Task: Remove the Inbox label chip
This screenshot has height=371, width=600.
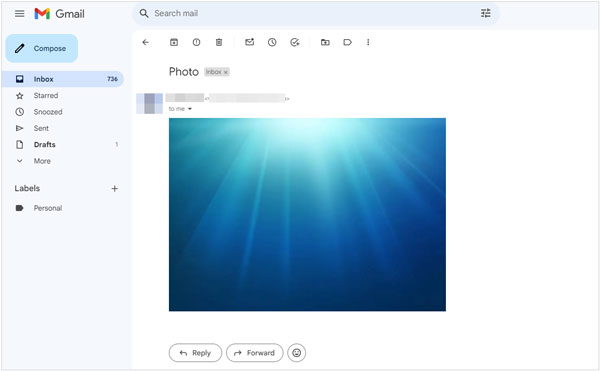Action: click(226, 72)
